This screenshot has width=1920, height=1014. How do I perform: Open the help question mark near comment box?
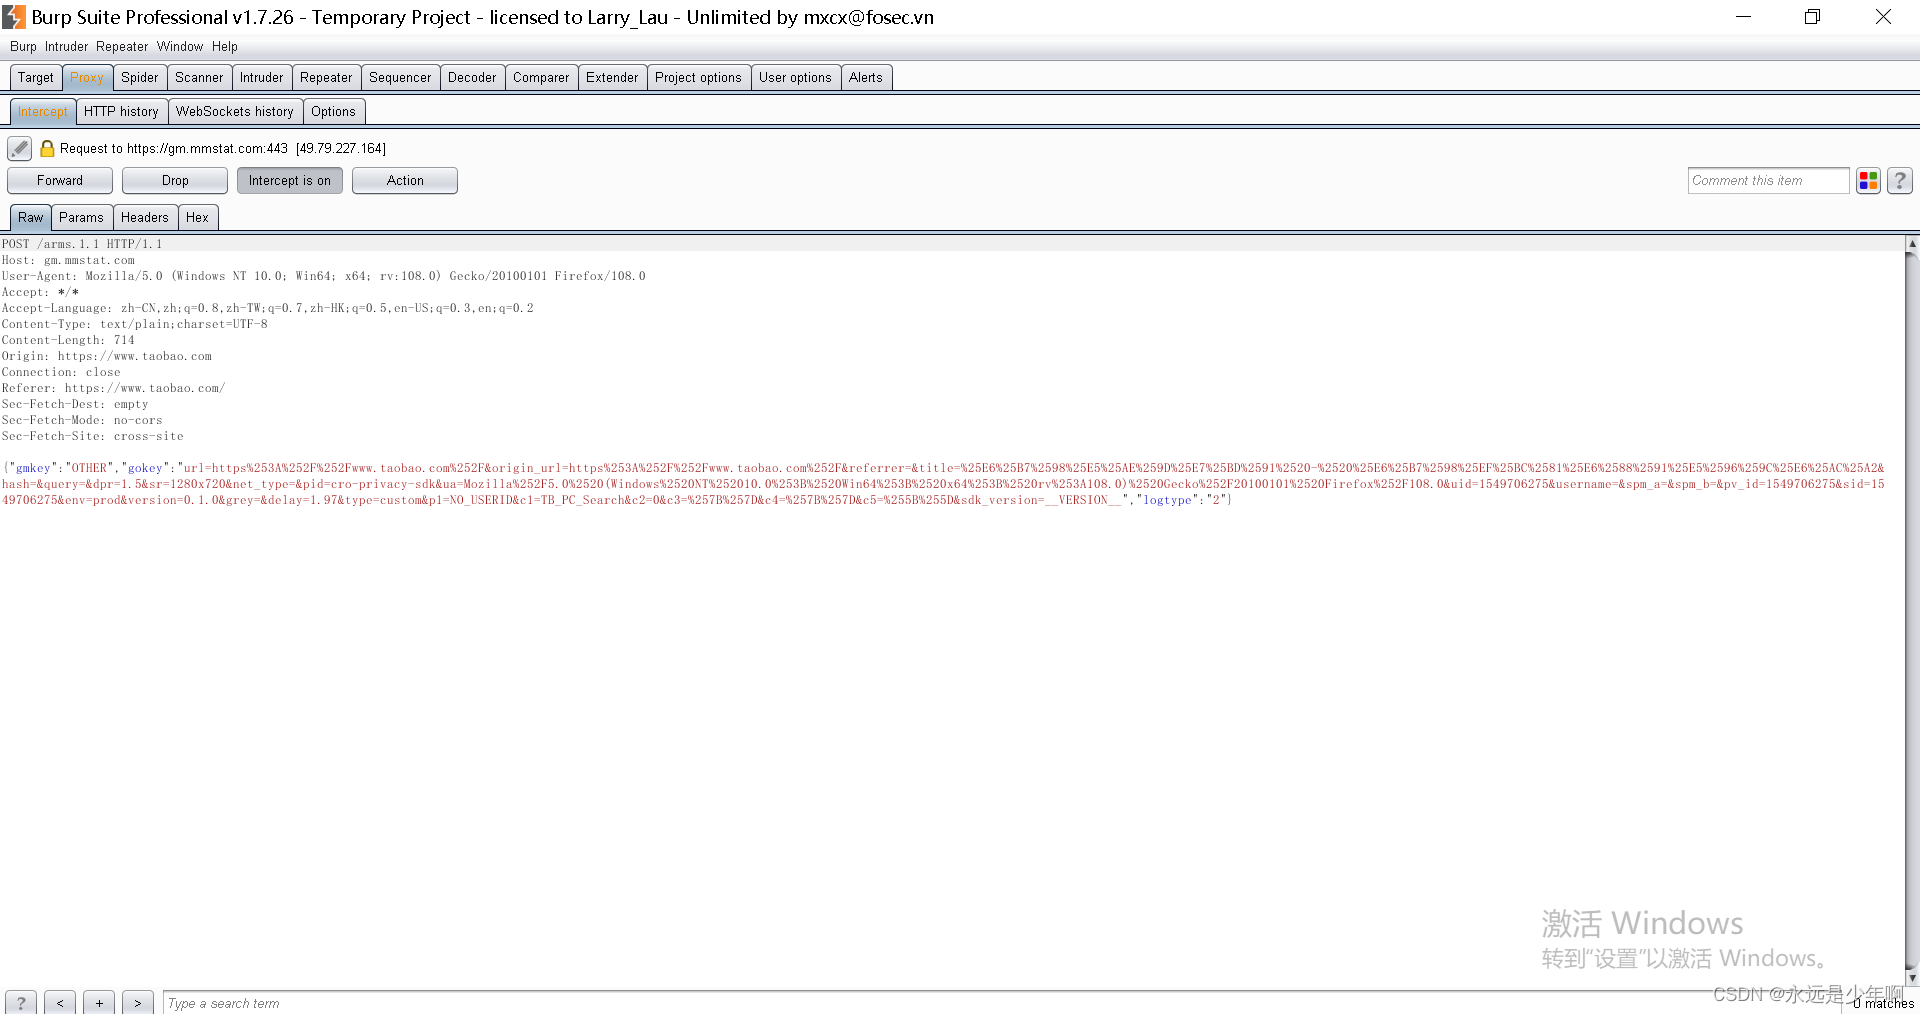(1900, 181)
